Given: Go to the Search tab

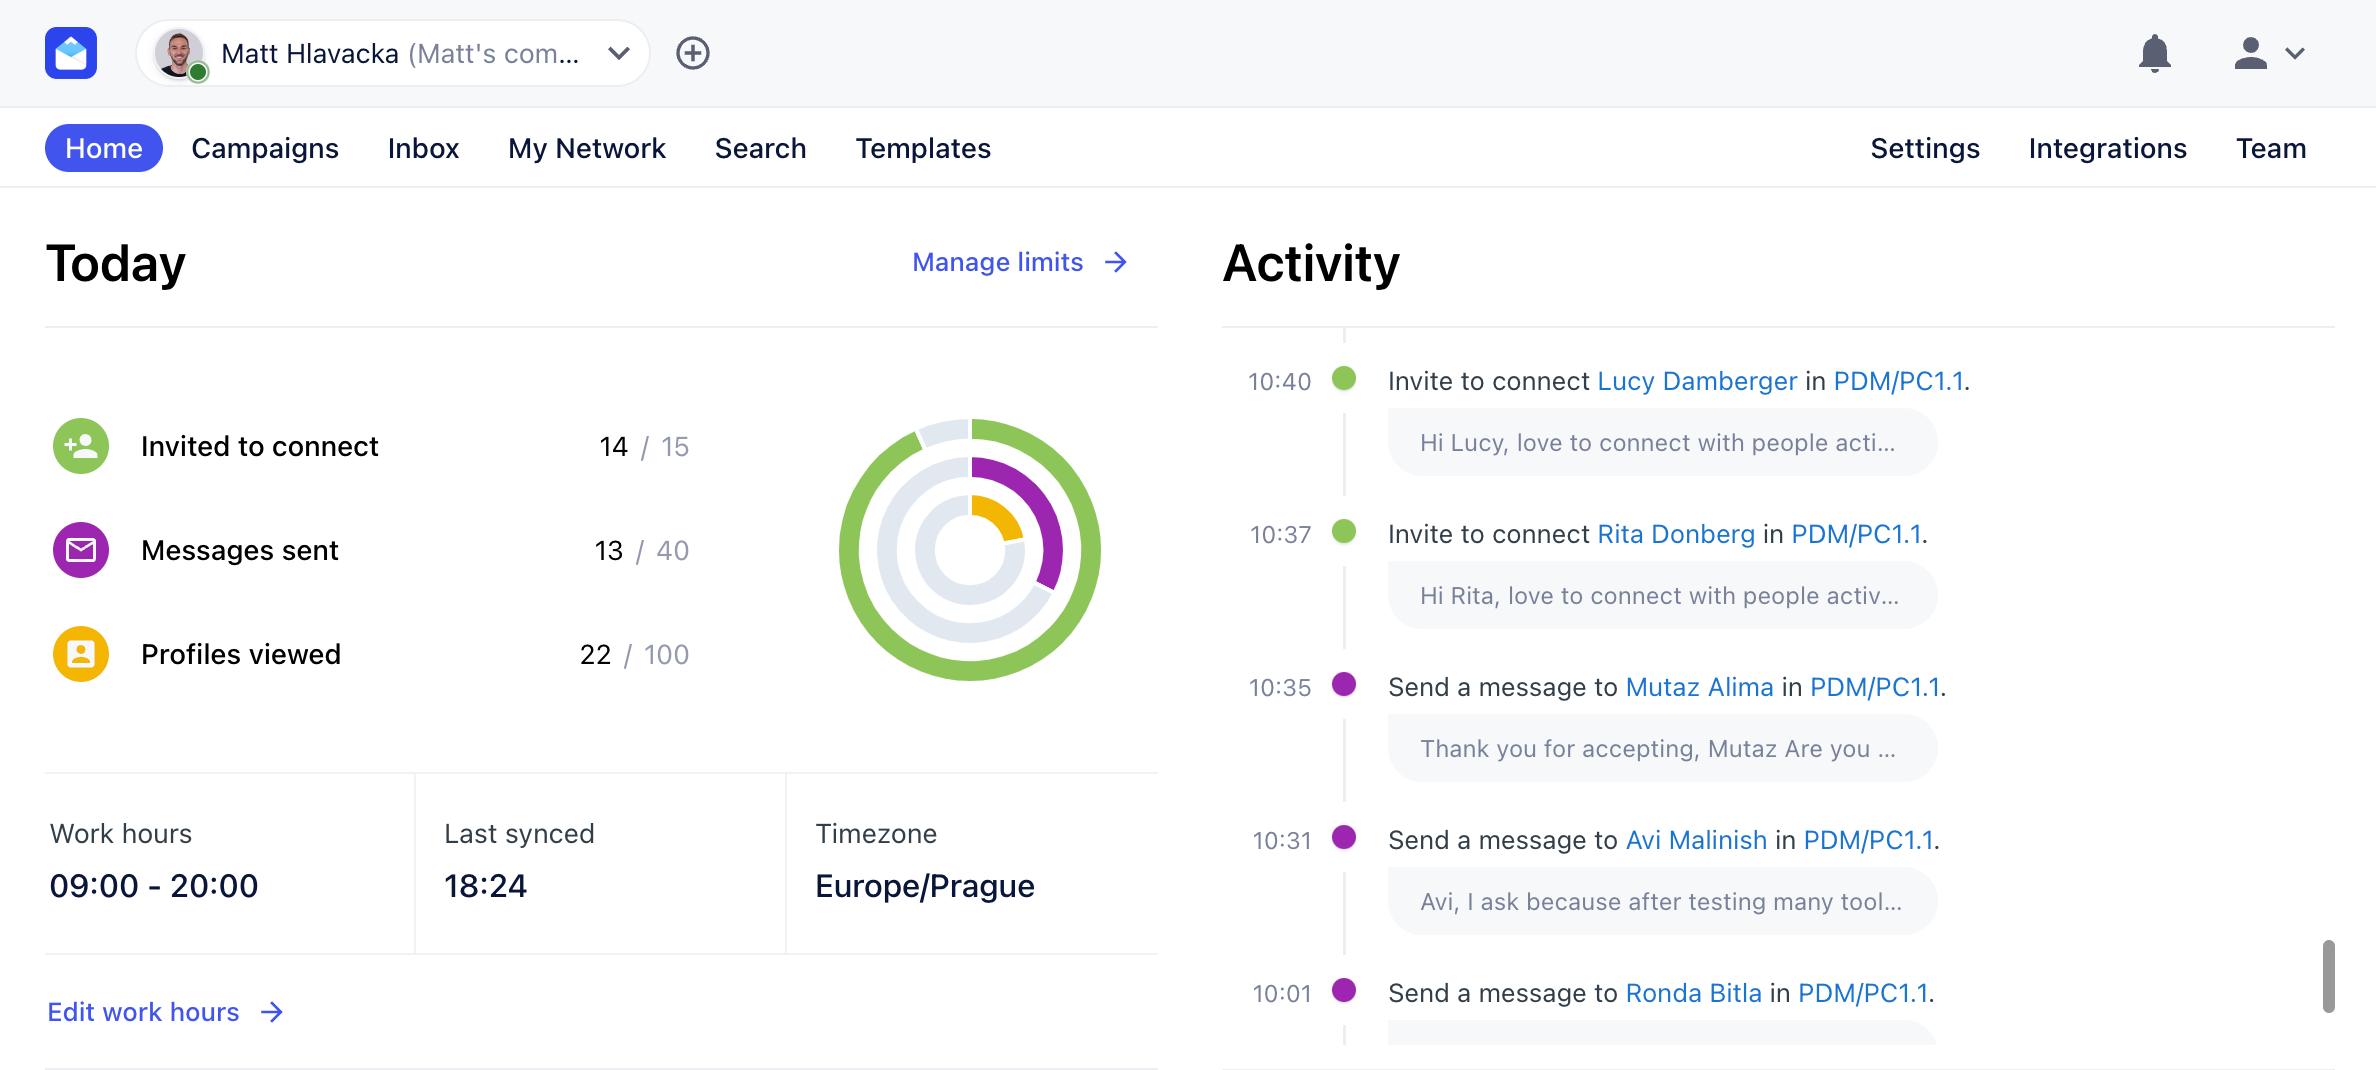Looking at the screenshot, I should 760,148.
